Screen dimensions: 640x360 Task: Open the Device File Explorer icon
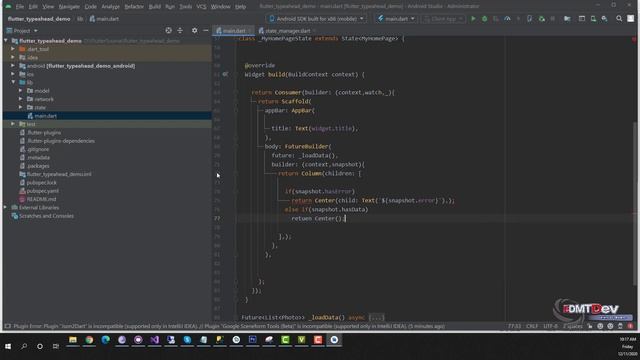click(x=593, y=19)
